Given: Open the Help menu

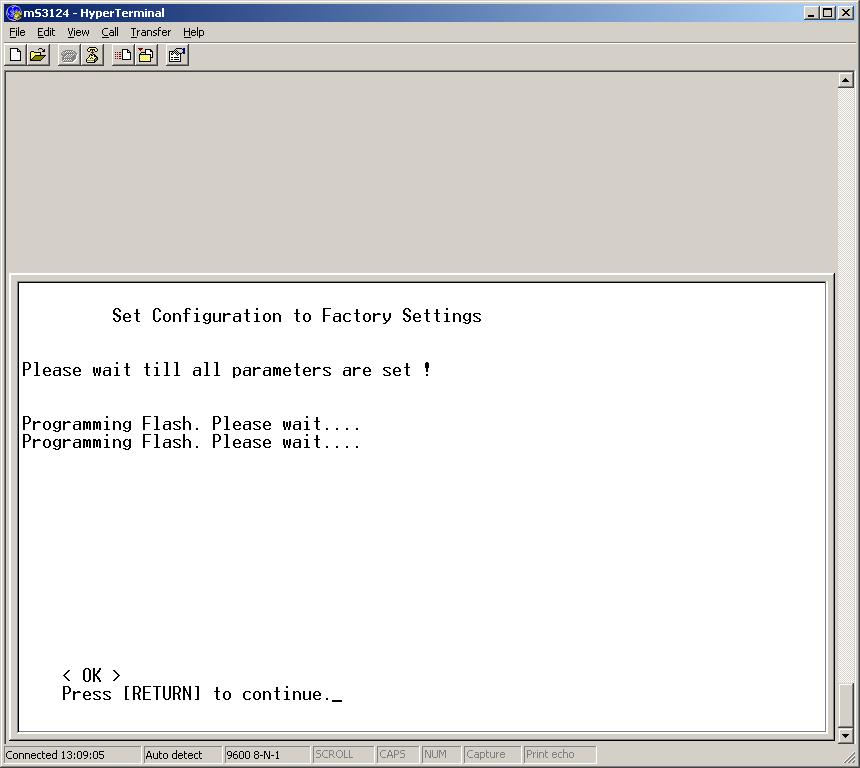Looking at the screenshot, I should 193,32.
